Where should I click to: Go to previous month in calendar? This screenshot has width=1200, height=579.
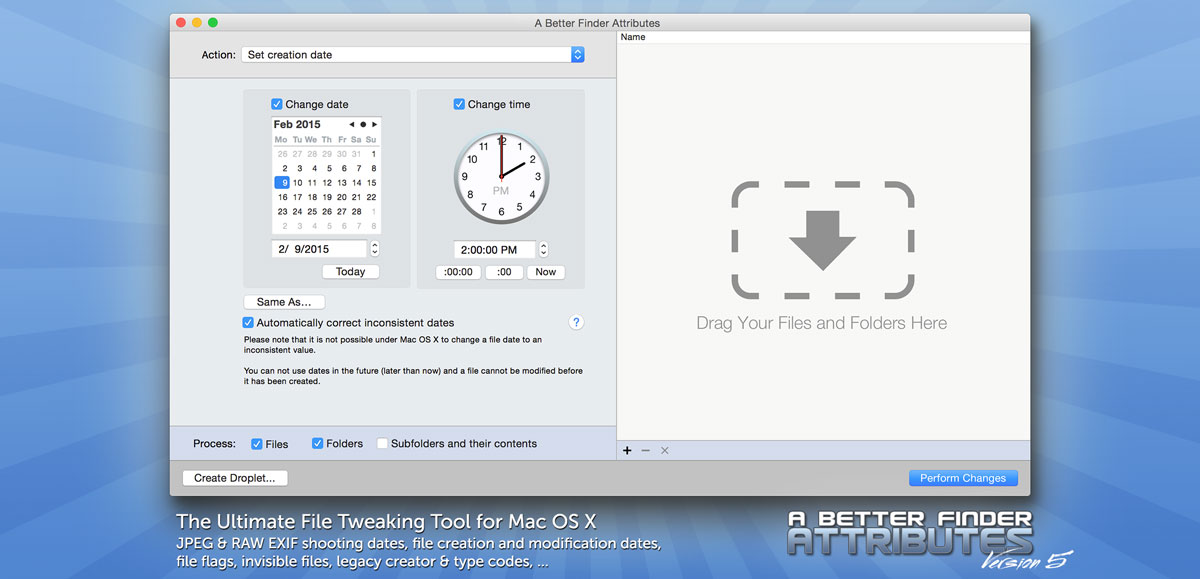click(x=352, y=125)
